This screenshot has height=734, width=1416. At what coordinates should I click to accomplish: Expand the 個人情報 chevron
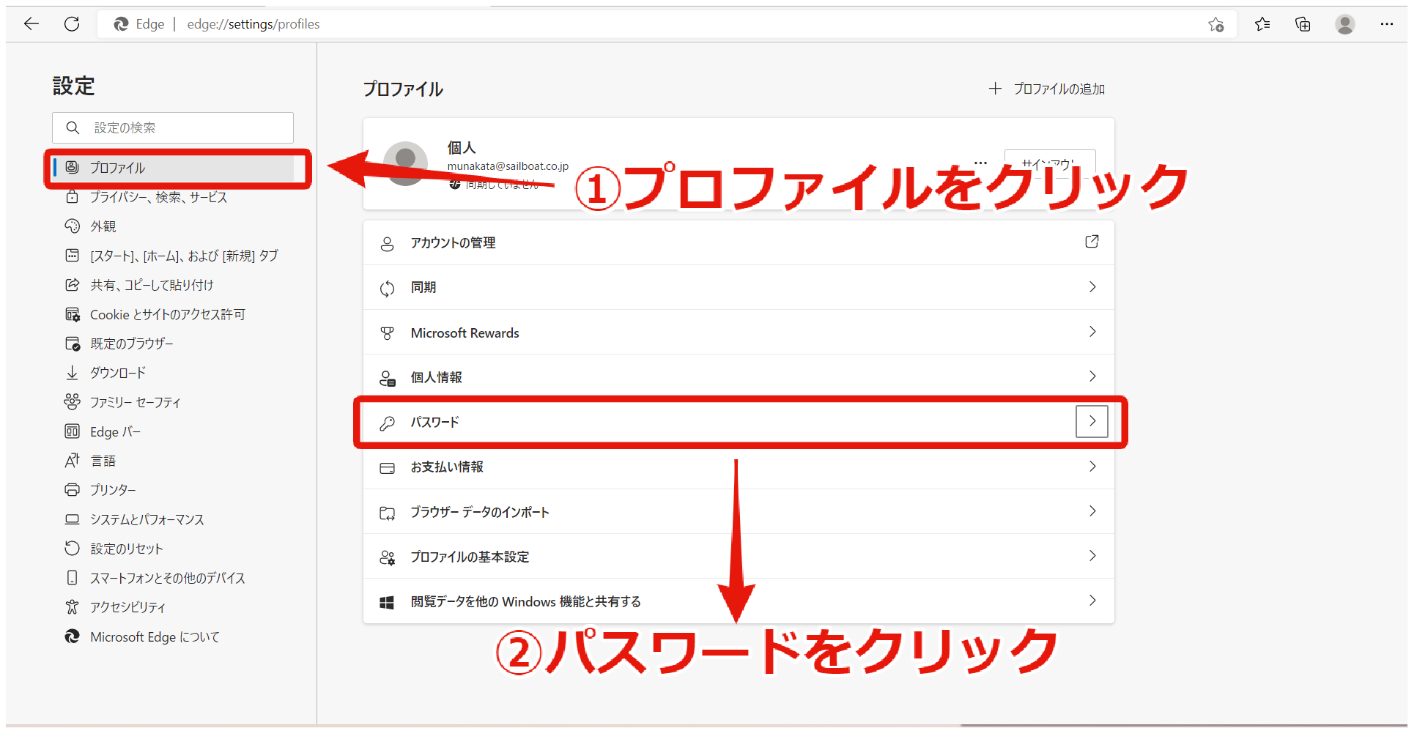(1091, 377)
